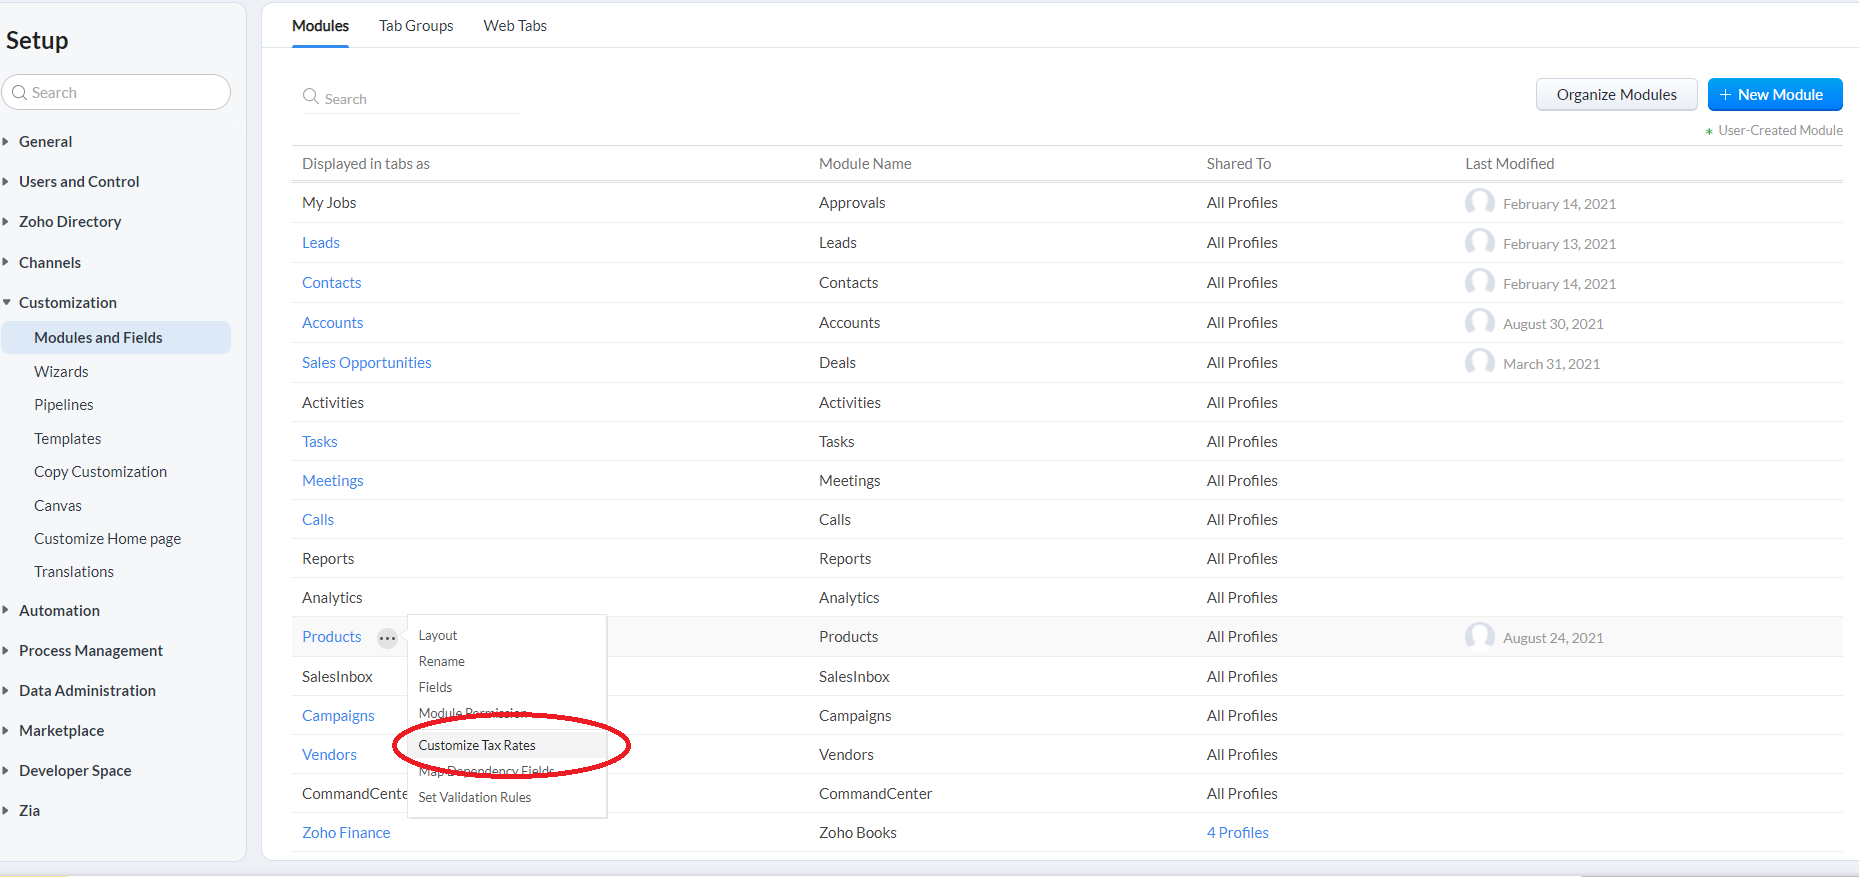Switch to the Tab Groups tab
Image resolution: width=1859 pixels, height=877 pixels.
(x=416, y=26)
